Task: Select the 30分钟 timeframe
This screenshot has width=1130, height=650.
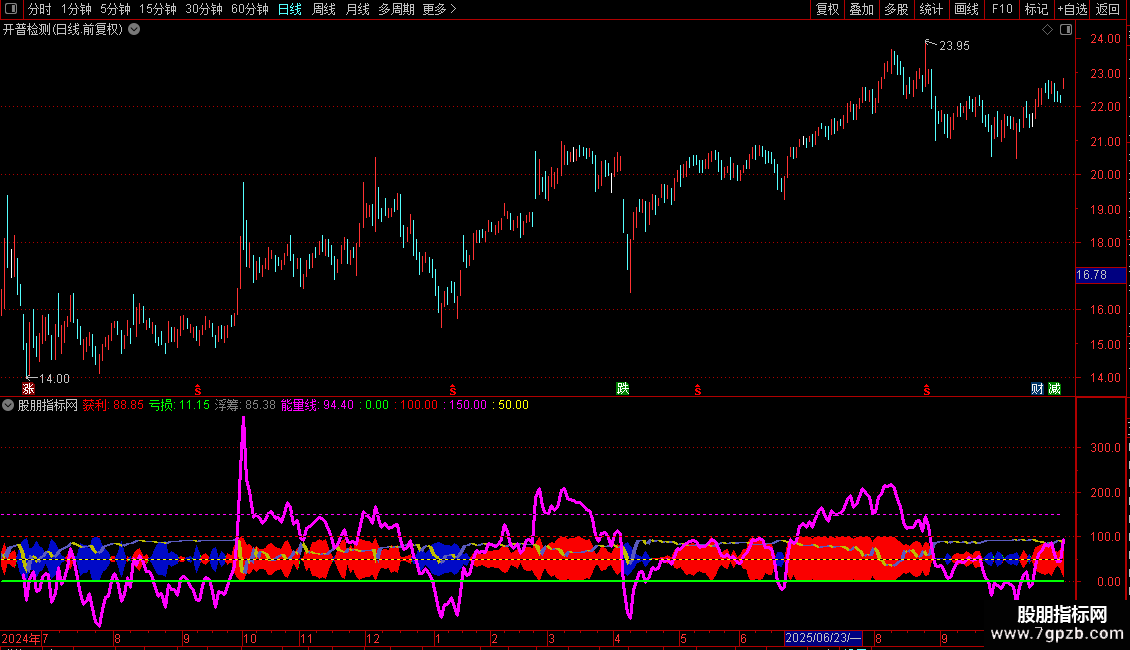Action: (x=204, y=9)
